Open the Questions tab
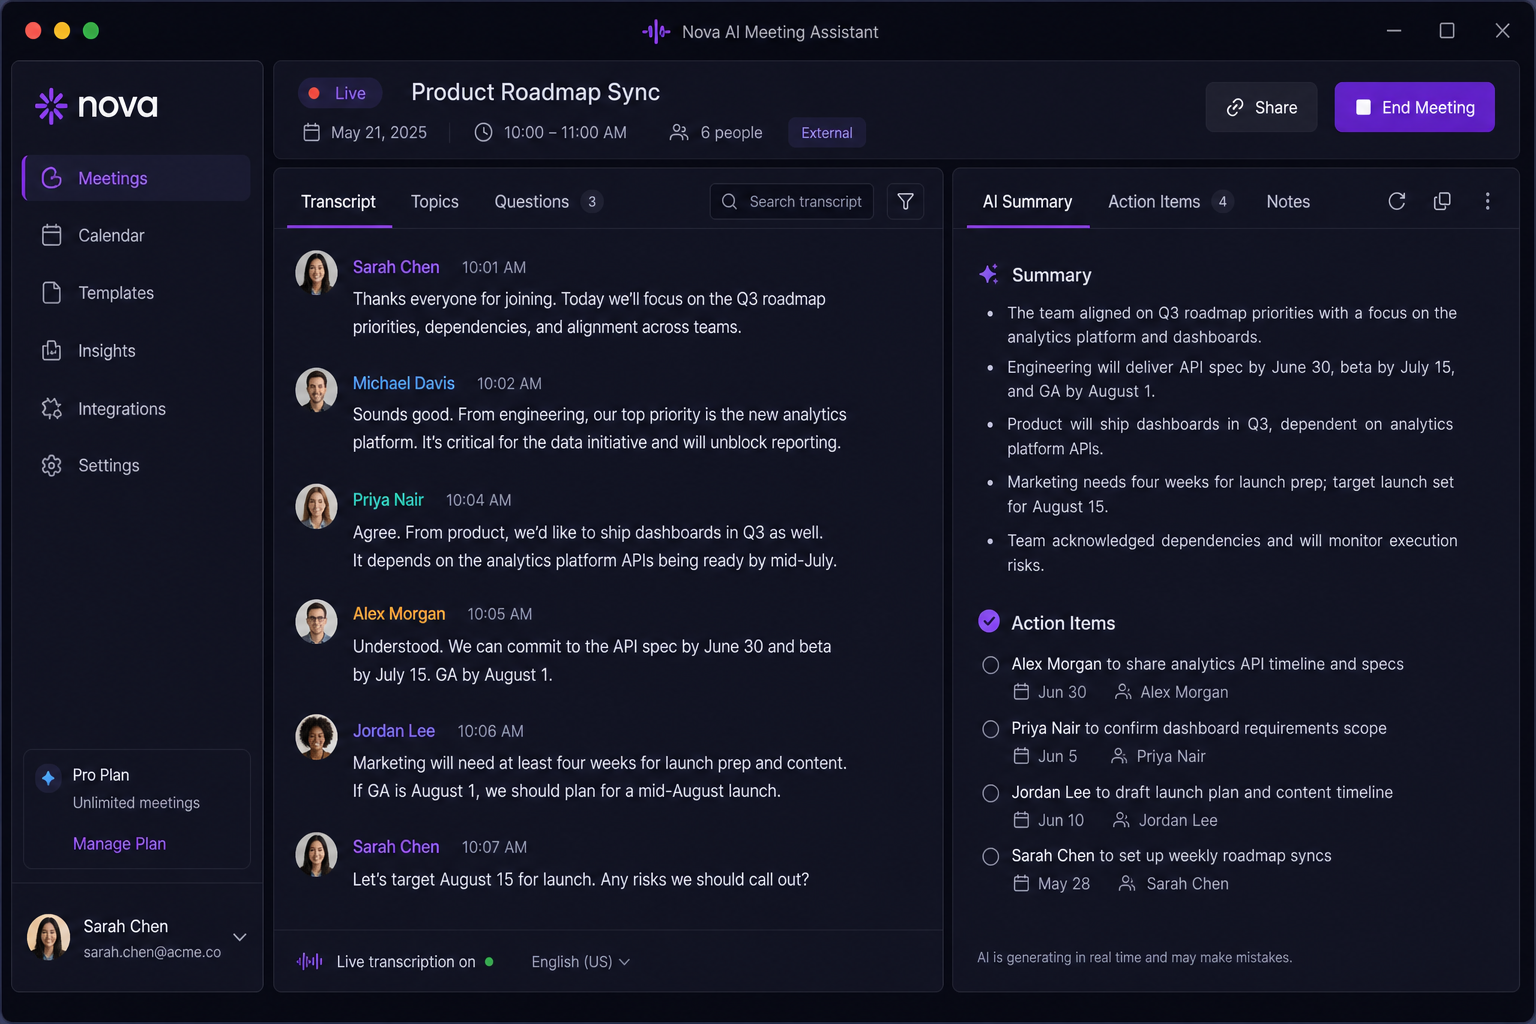Screen dimensions: 1536x1024 (548, 202)
